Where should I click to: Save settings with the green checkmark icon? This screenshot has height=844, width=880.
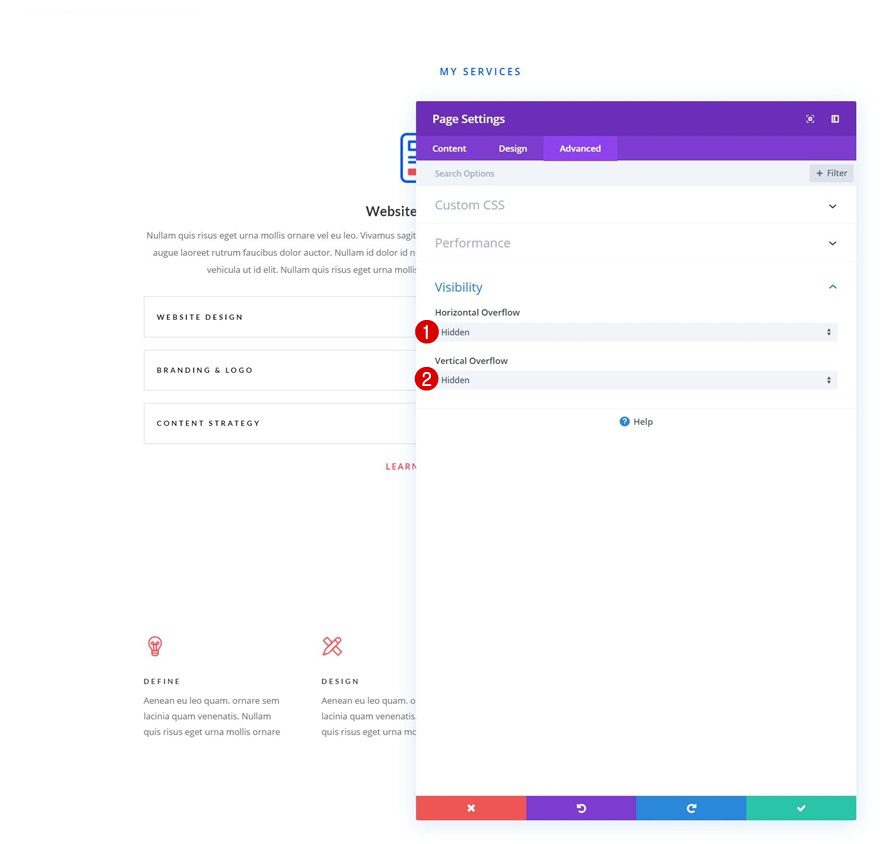pos(801,807)
